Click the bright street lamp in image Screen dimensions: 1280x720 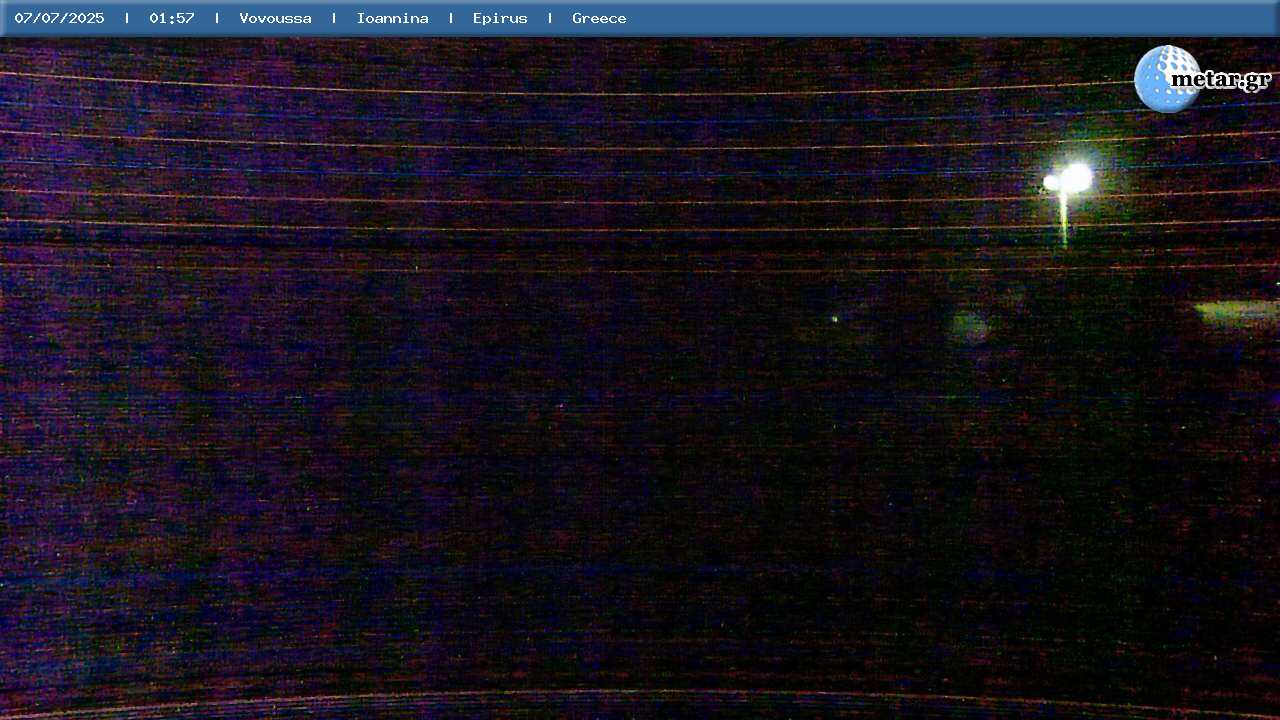click(x=1069, y=180)
